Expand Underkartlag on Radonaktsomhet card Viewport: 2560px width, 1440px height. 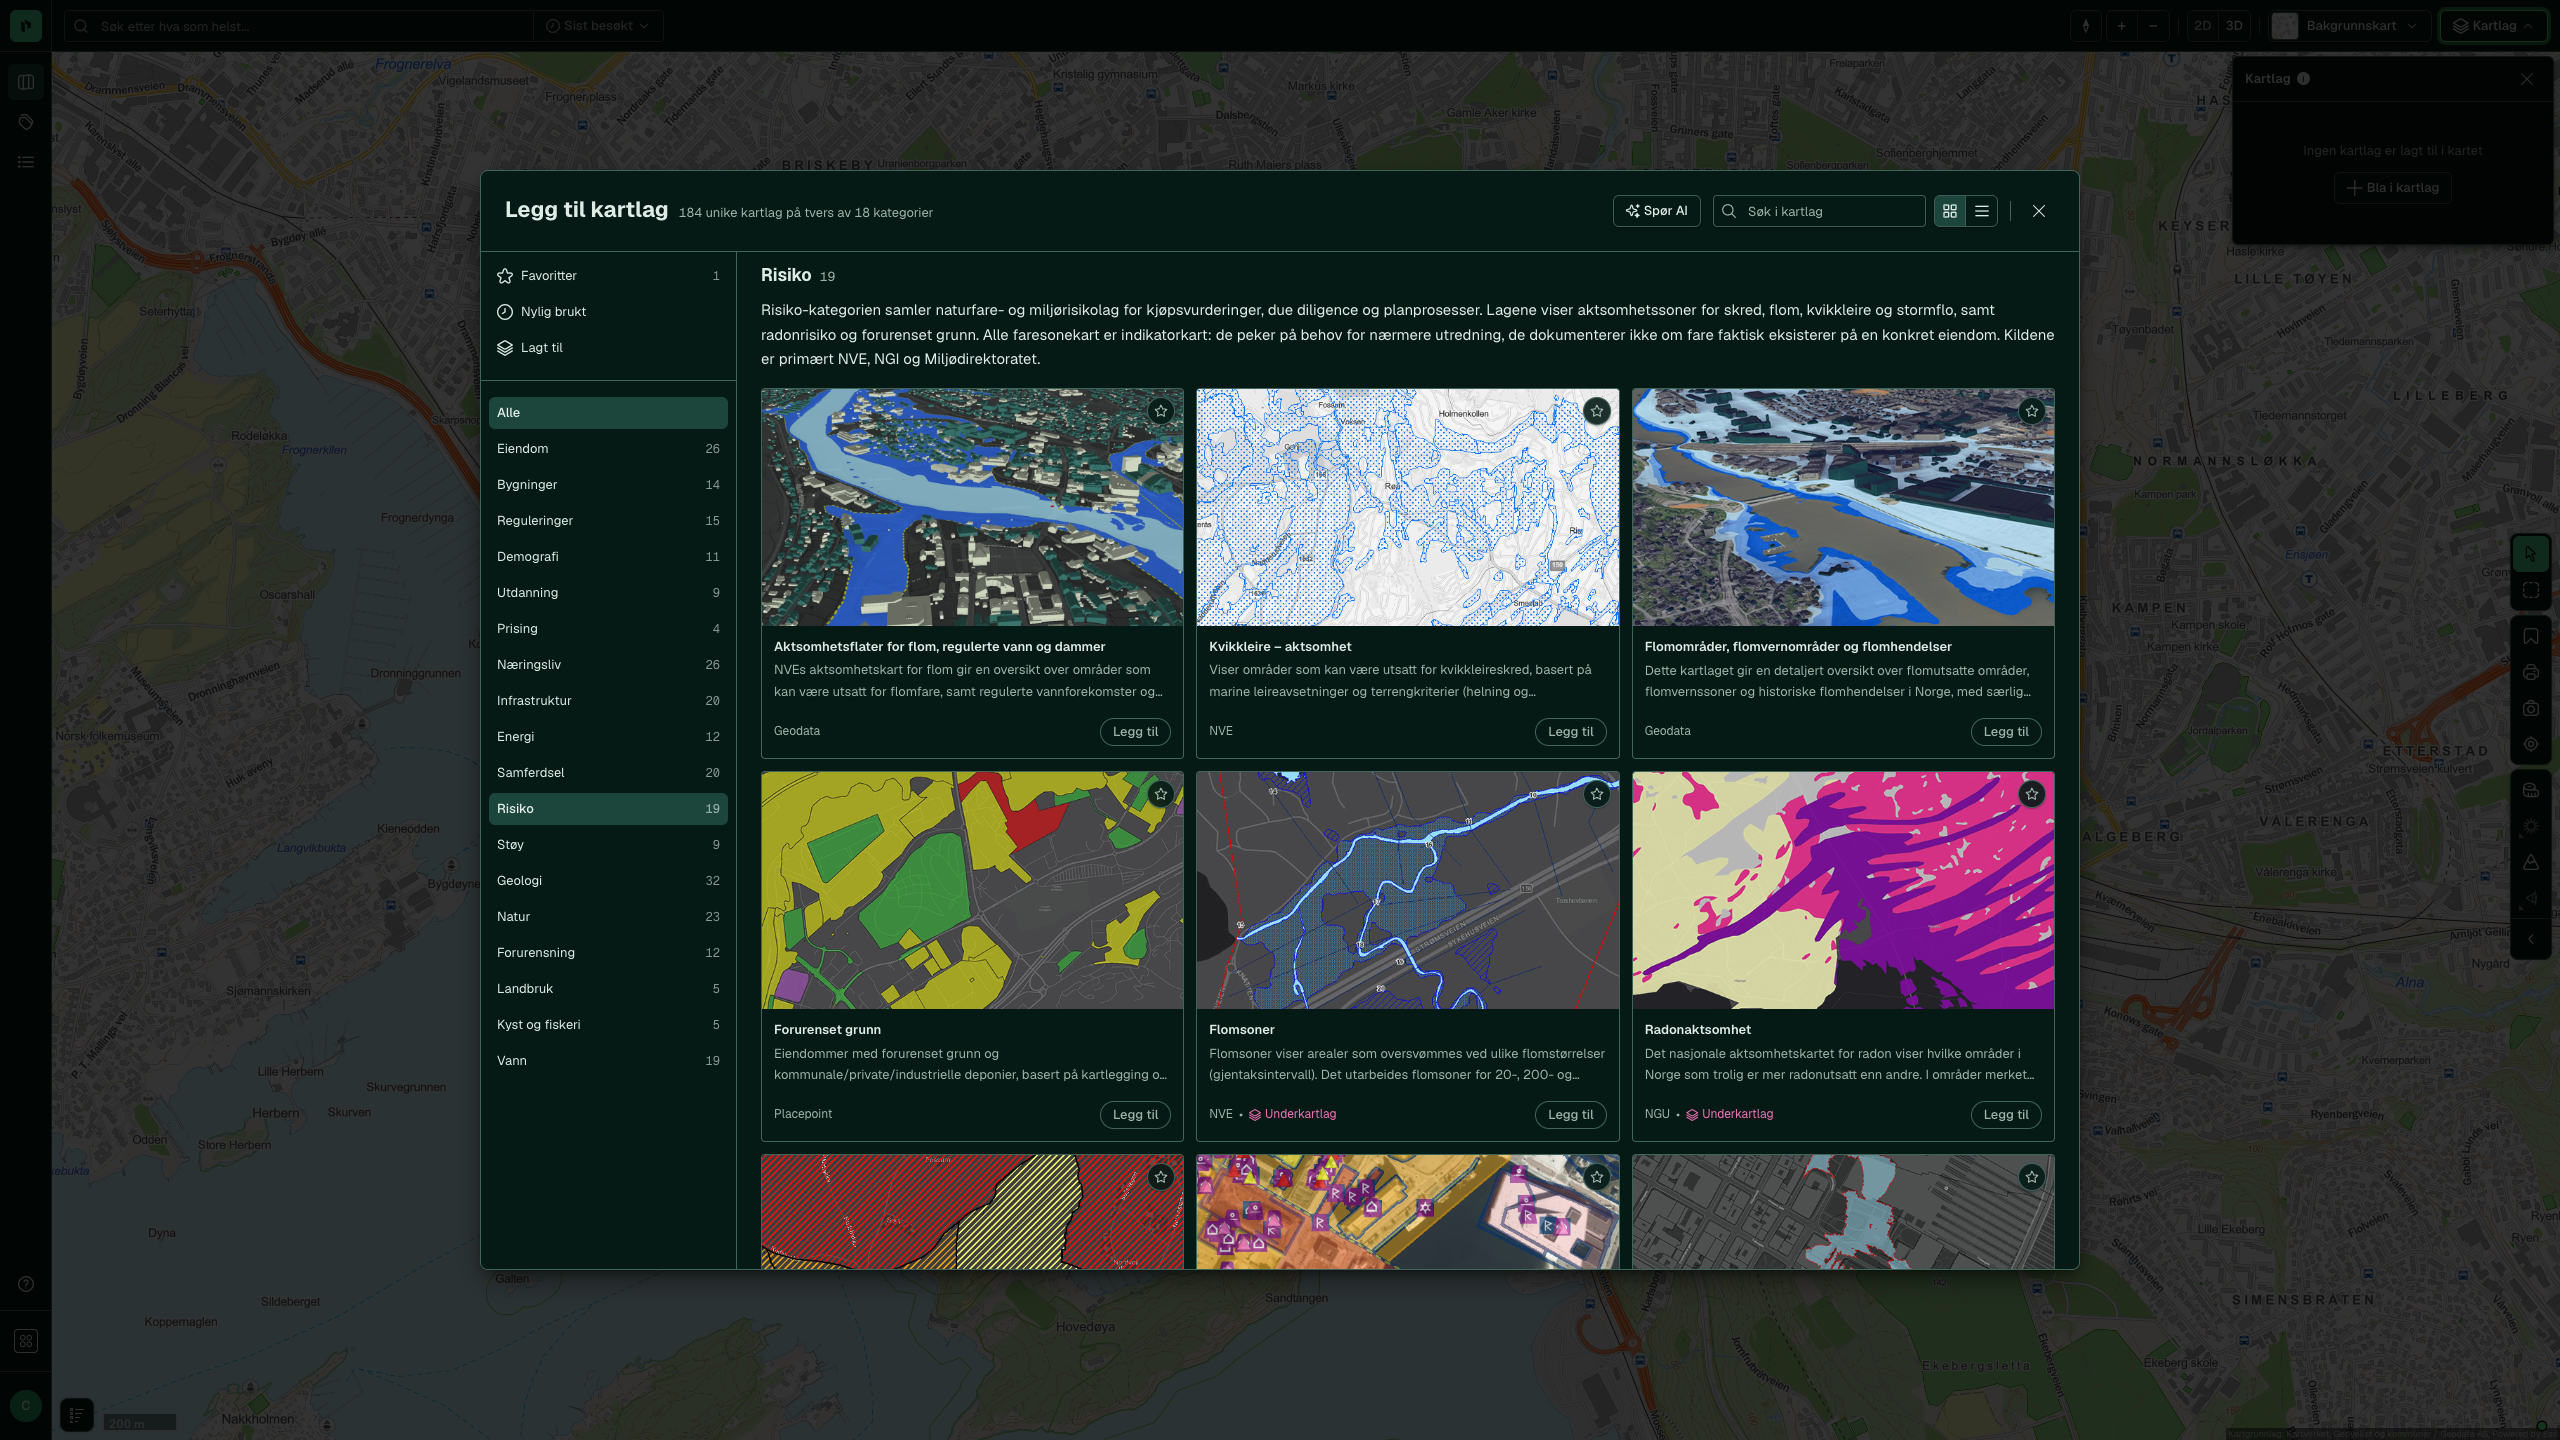tap(1729, 1114)
